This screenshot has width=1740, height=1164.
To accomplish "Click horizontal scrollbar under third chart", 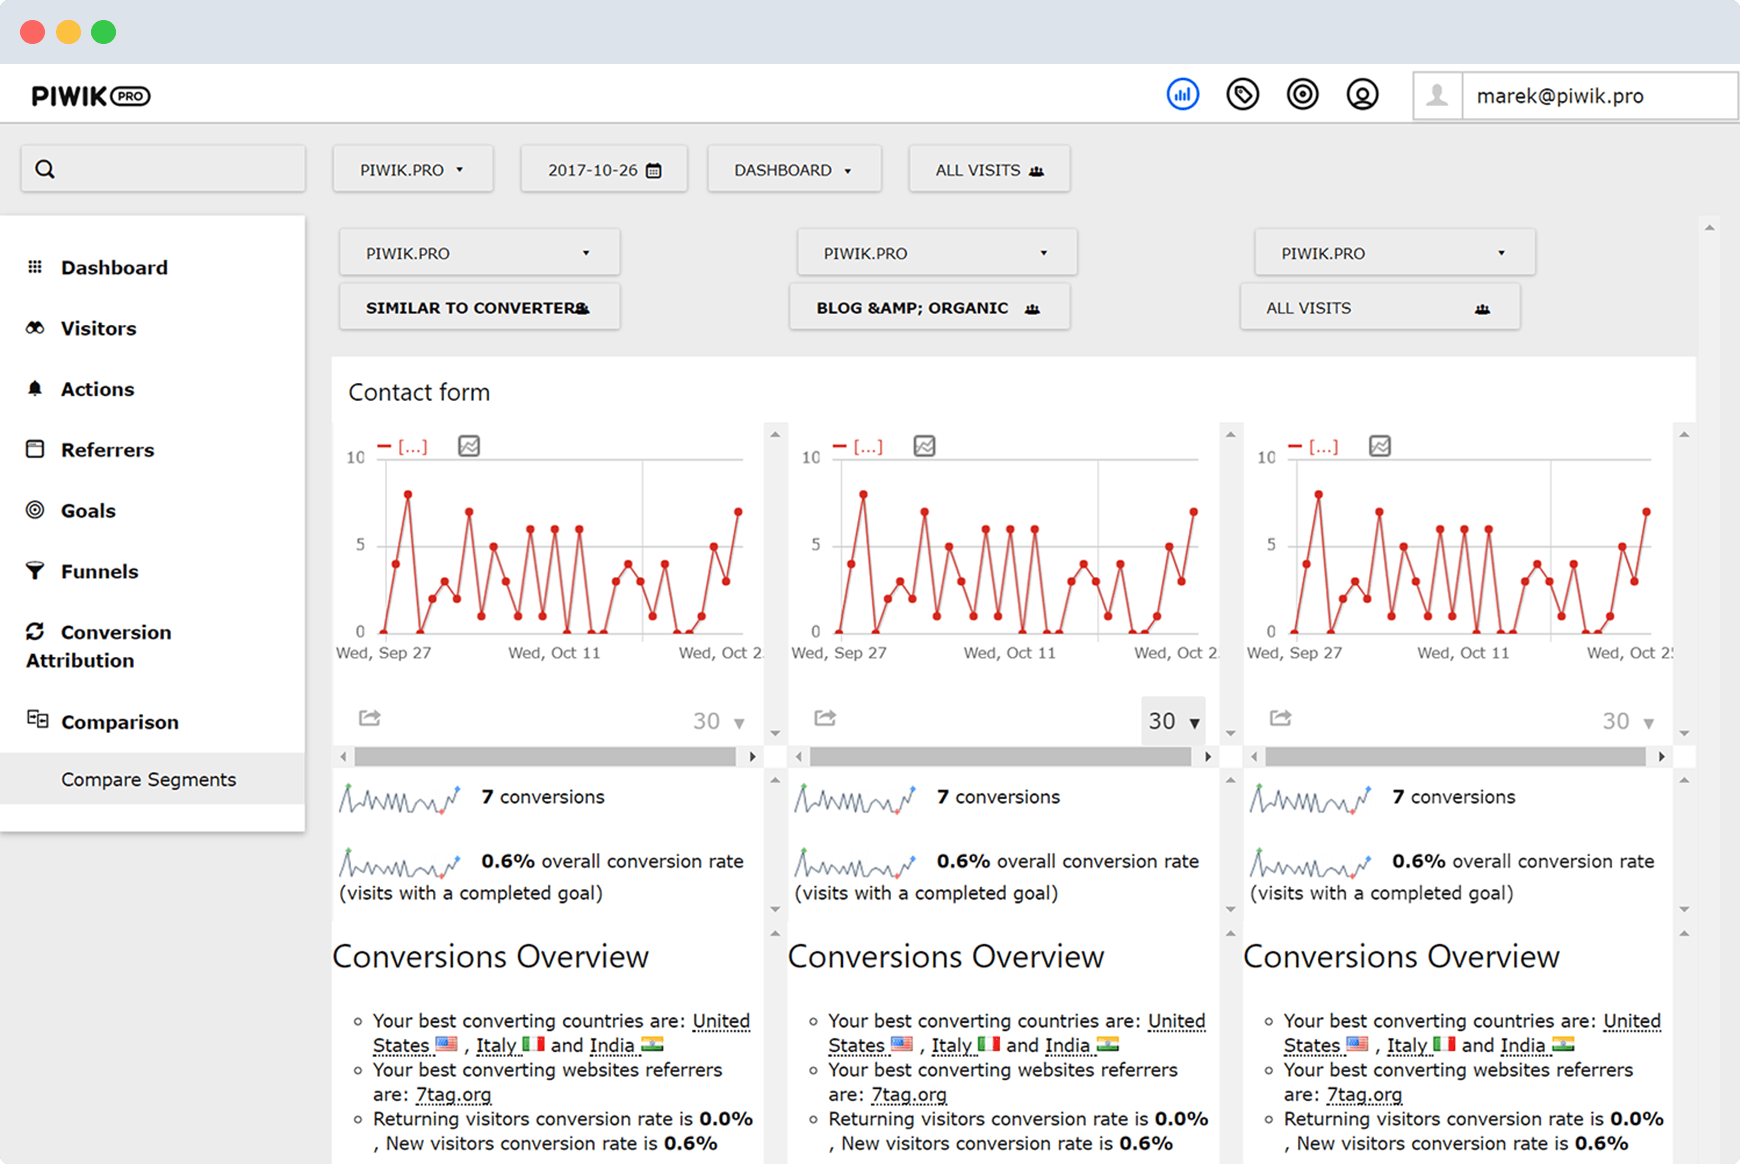I will [1456, 757].
